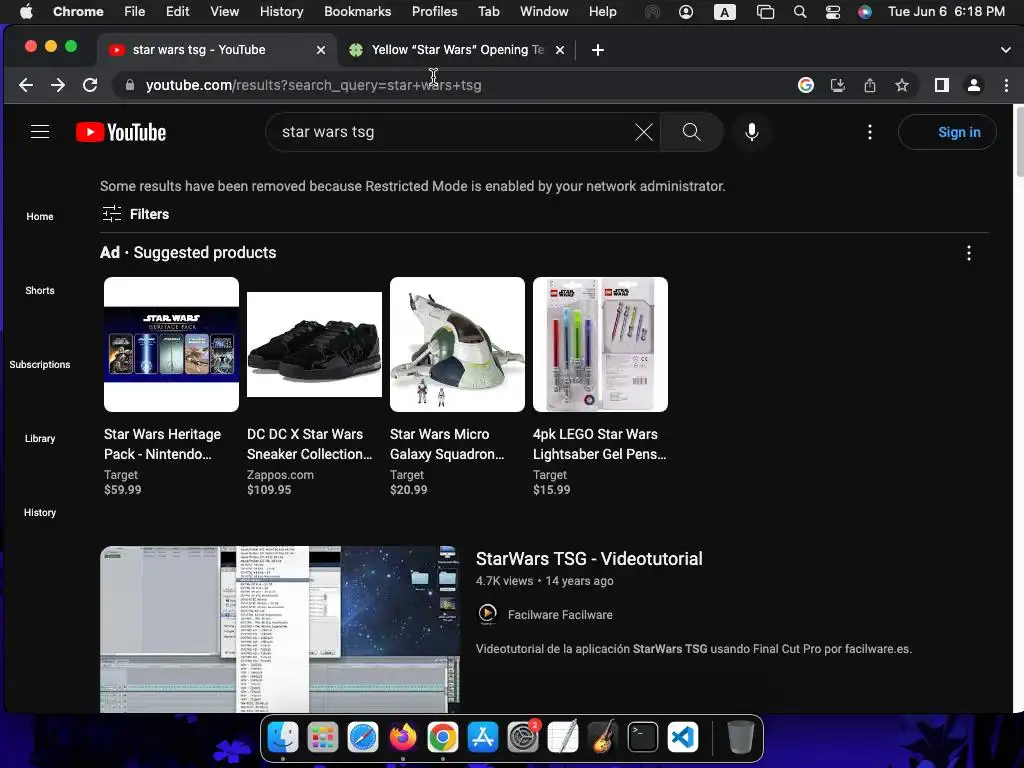Clear the search box with X icon
The height and width of the screenshot is (768, 1024).
pos(643,132)
